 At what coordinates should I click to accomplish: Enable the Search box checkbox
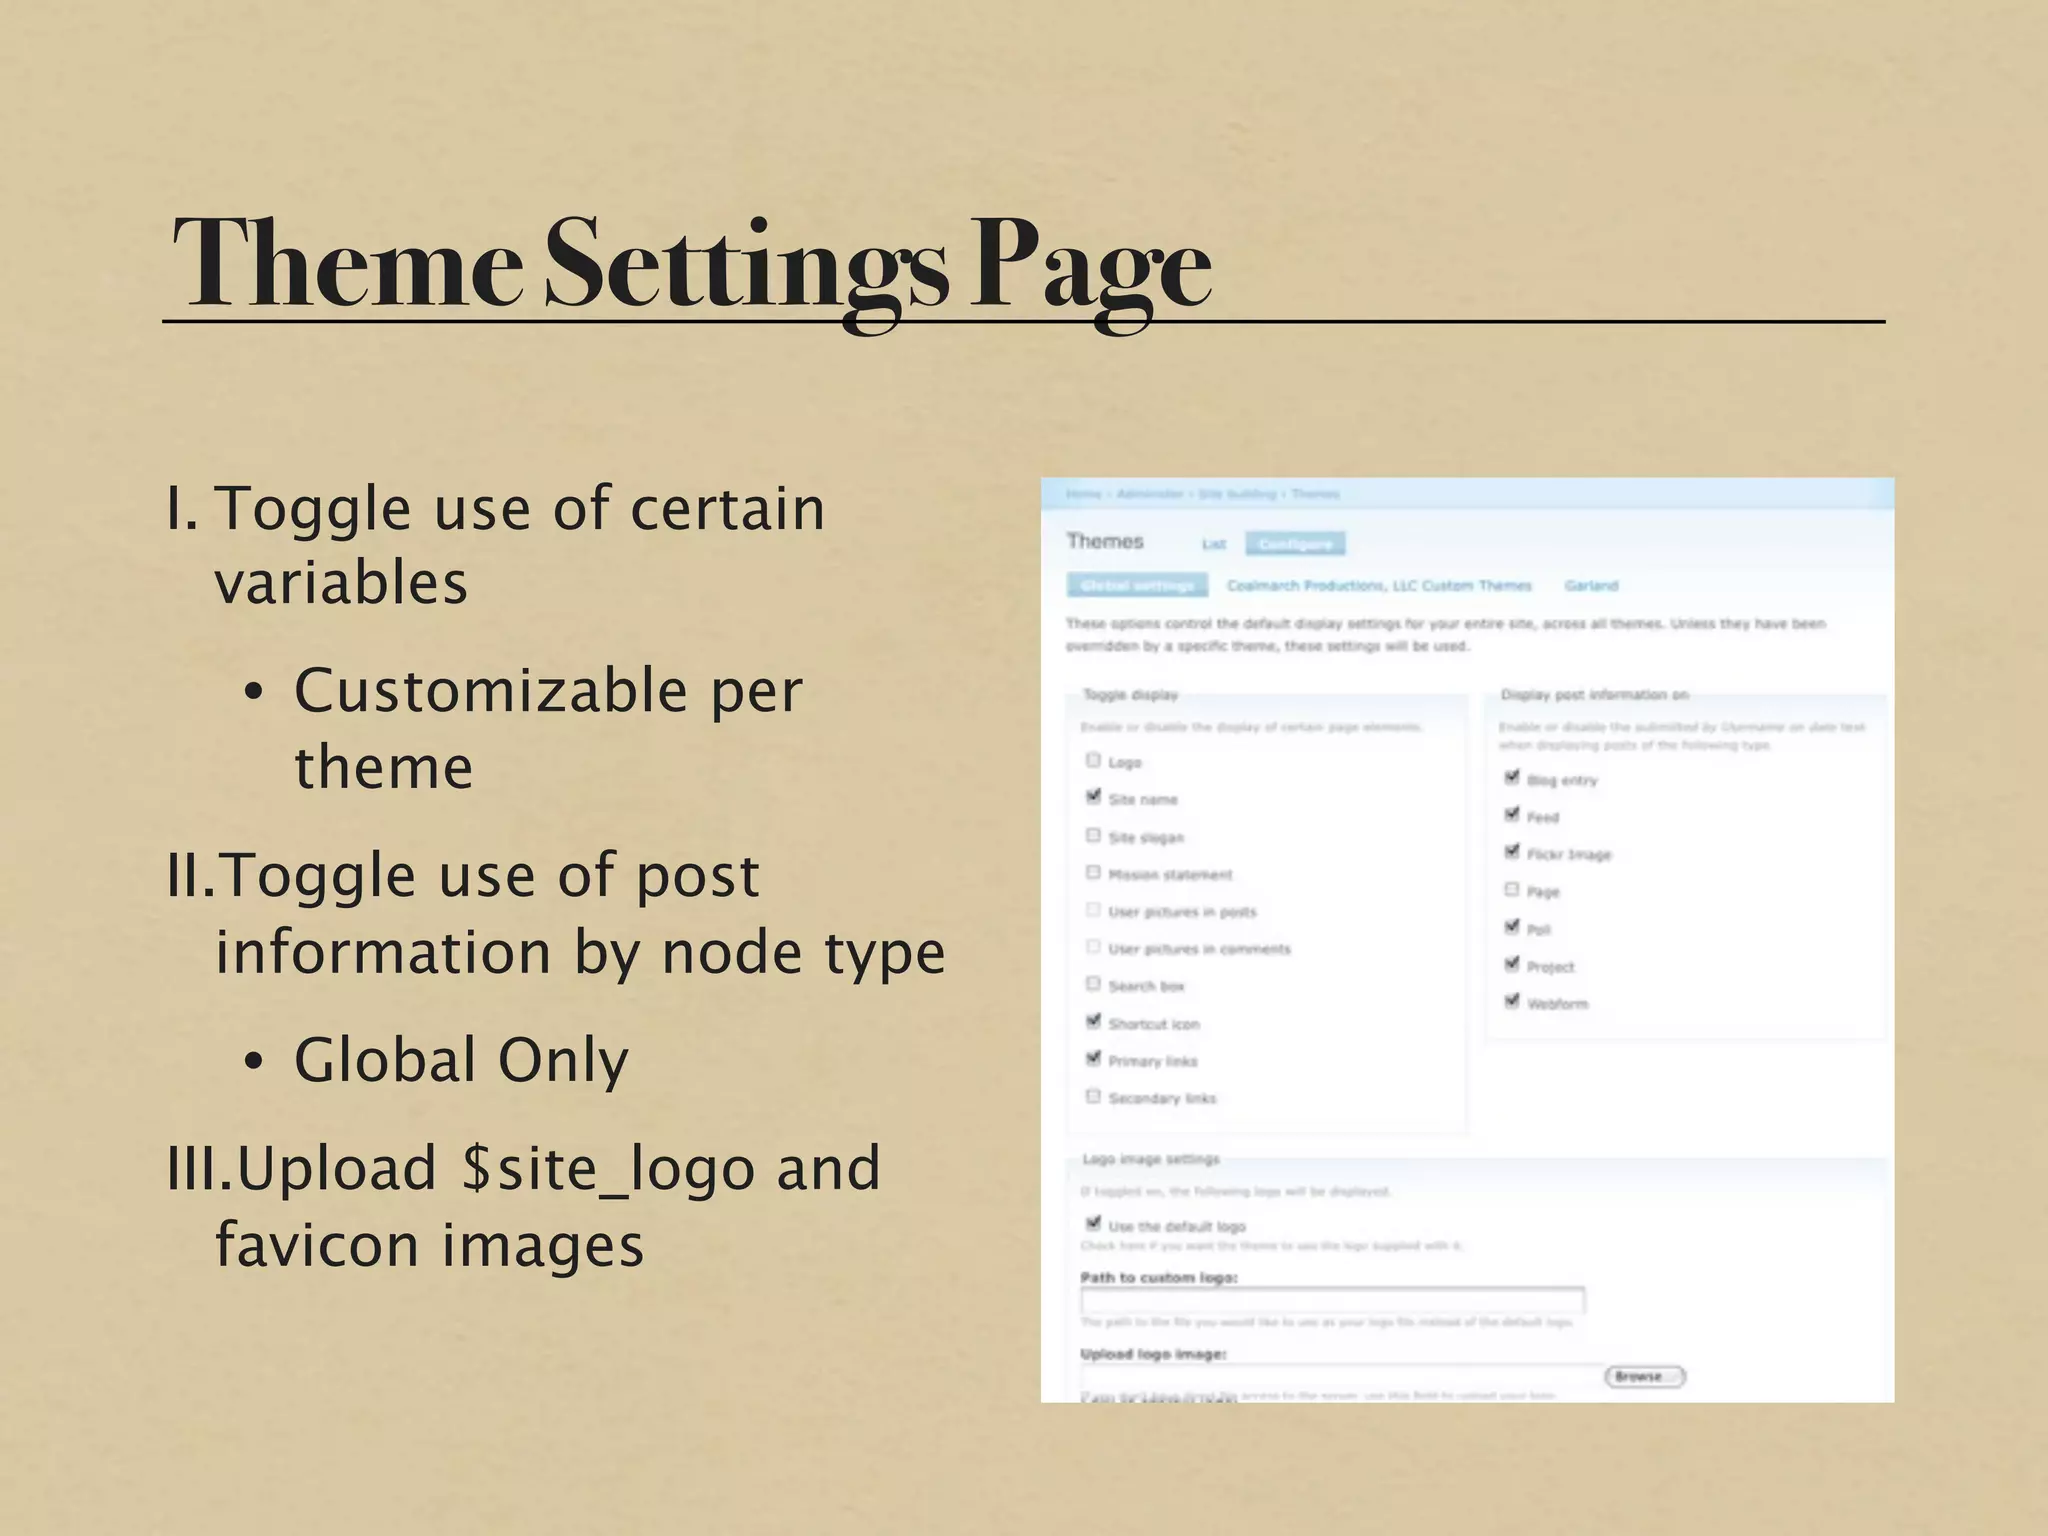tap(1093, 984)
